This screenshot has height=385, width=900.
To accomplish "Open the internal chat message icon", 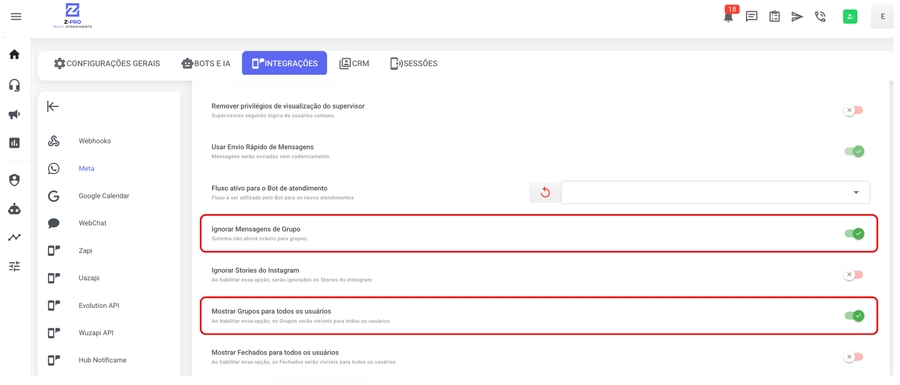I will tap(751, 17).
